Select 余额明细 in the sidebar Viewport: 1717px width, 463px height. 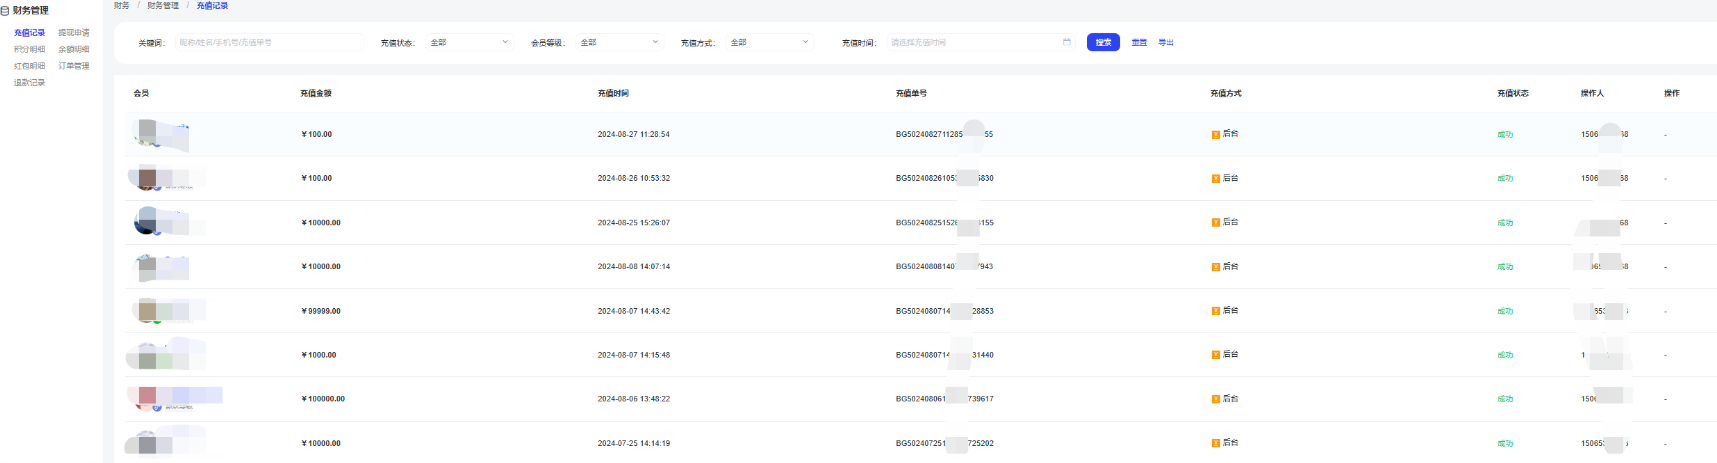pyautogui.click(x=73, y=49)
